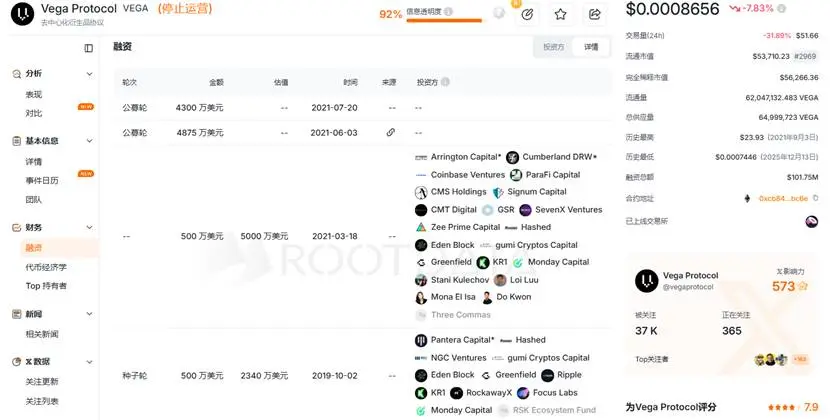This screenshot has width=830, height=420.
Task: Switch view to 投资方
Action: 553,47
